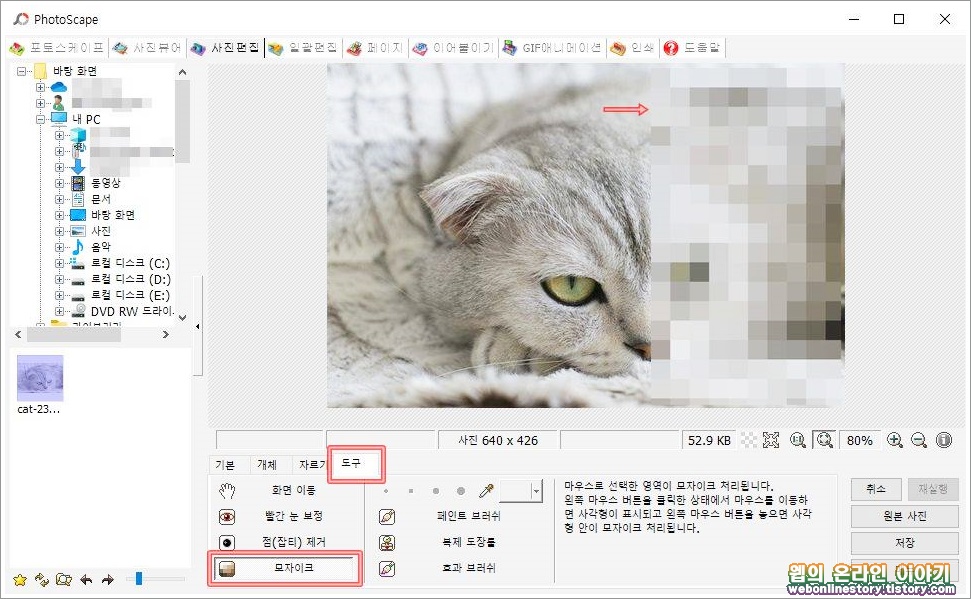This screenshot has width=971, height=599.
Task: Choose the largest brush size dot
Action: click(461, 491)
